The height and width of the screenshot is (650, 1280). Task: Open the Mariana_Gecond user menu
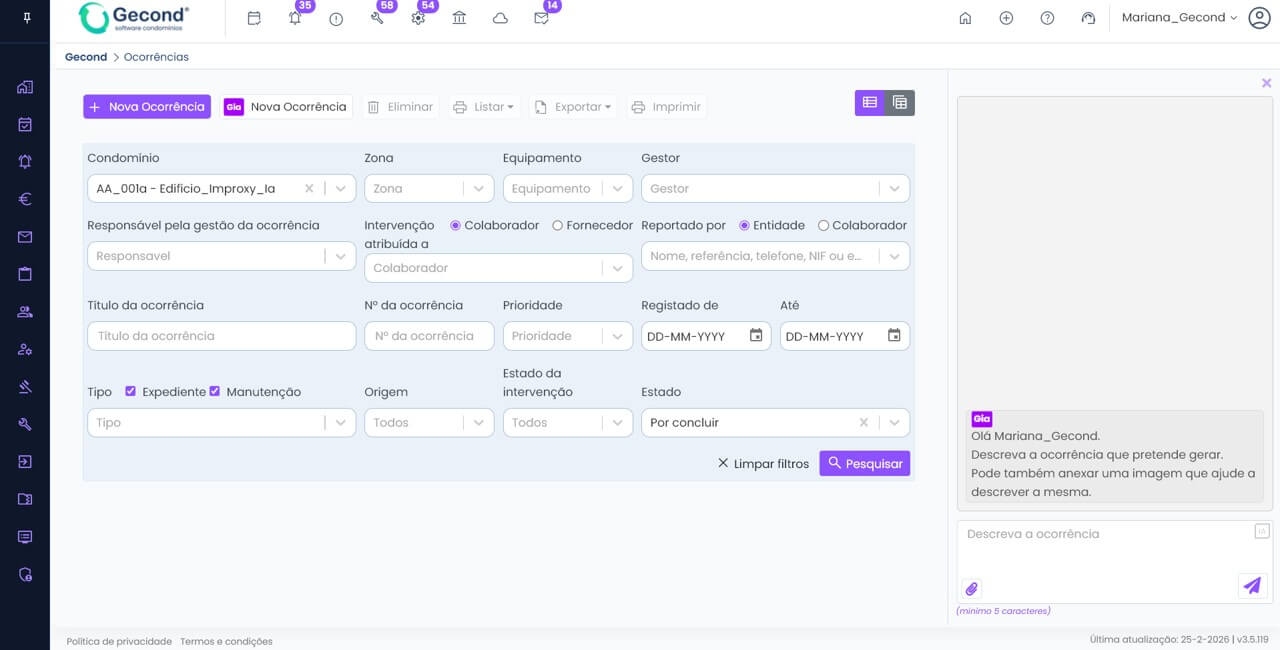point(1179,18)
